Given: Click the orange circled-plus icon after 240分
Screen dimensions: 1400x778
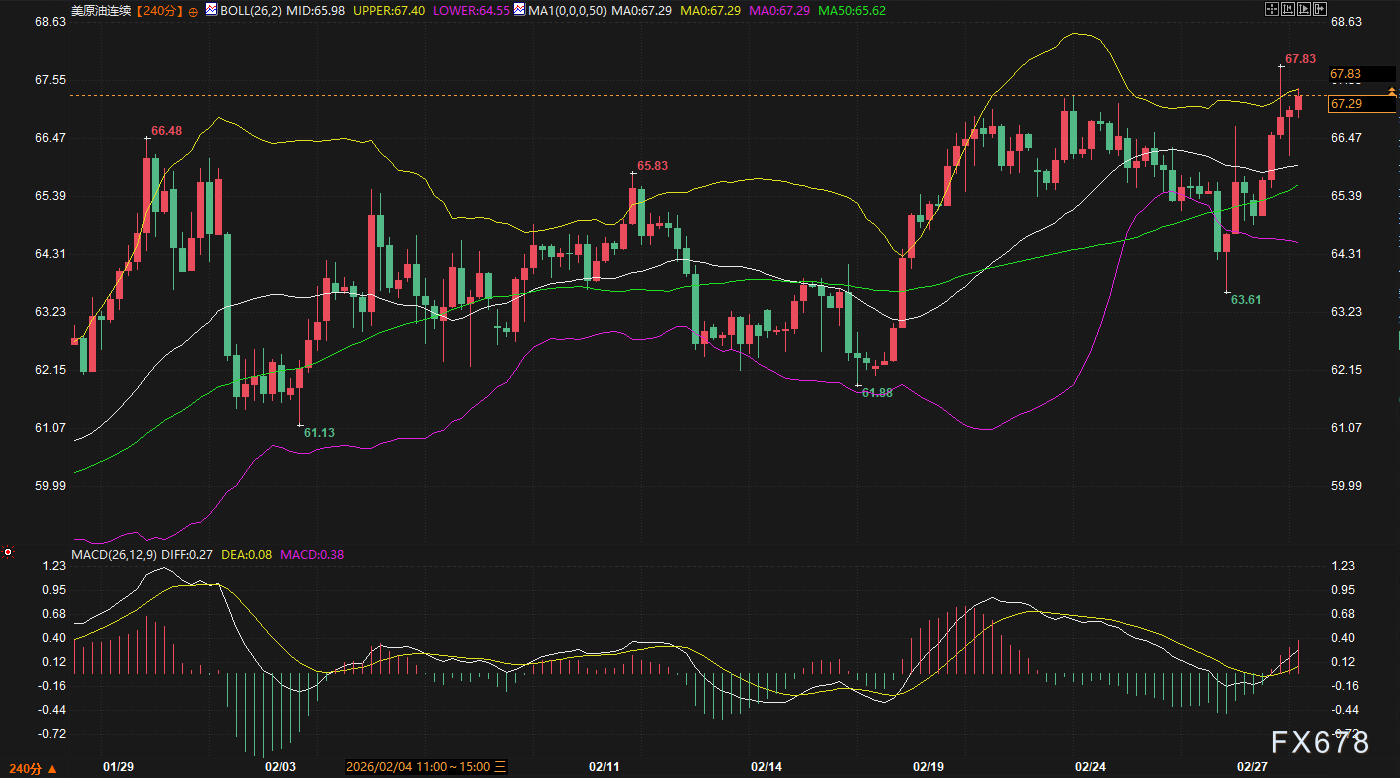Looking at the screenshot, I should point(193,11).
